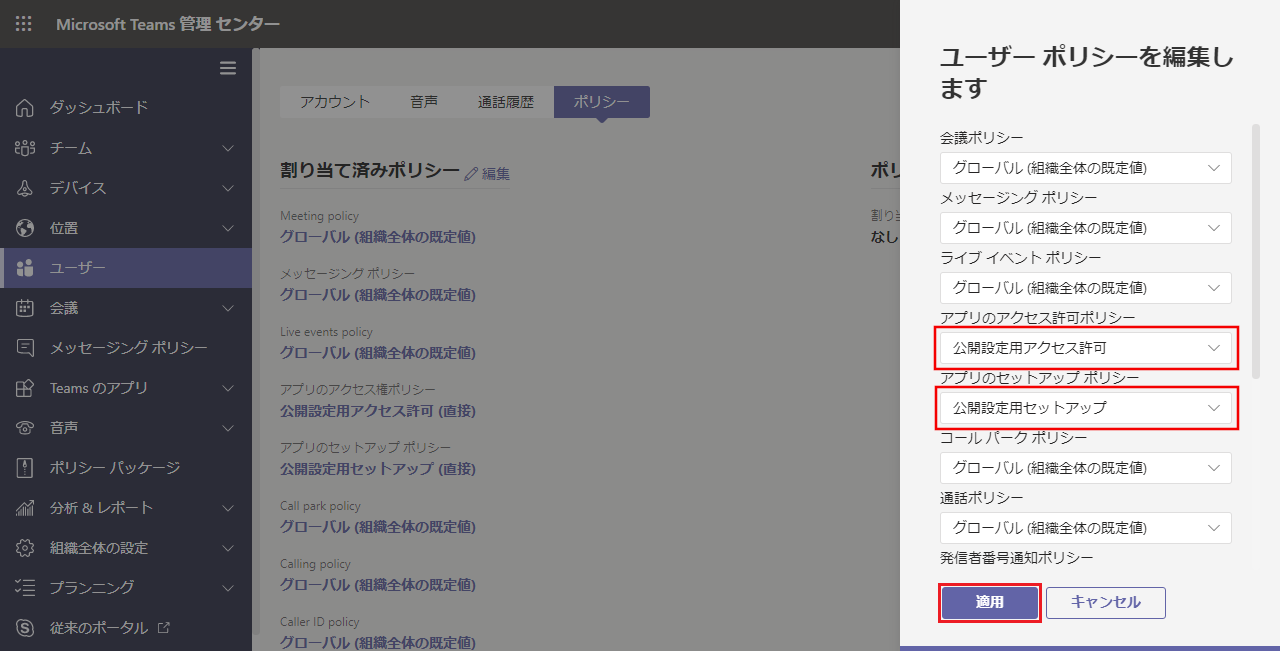Click Microsoft Teams 管理 センター title
The image size is (1280, 651).
(x=168, y=24)
